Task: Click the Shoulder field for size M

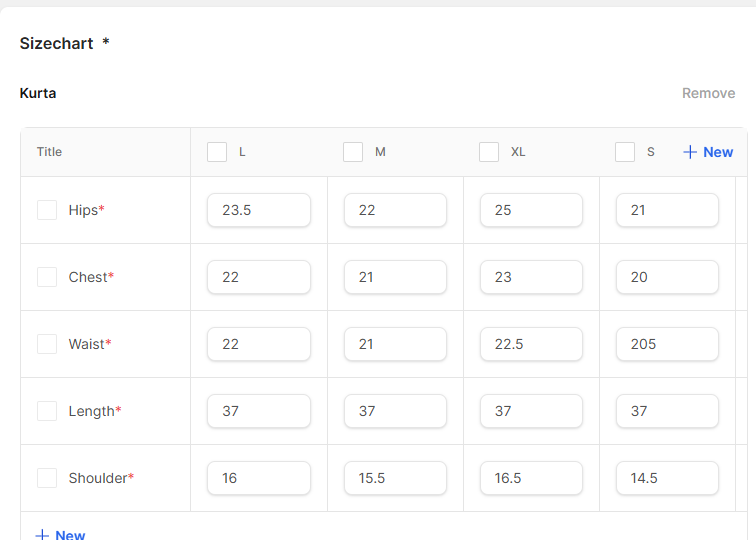Action: point(395,478)
